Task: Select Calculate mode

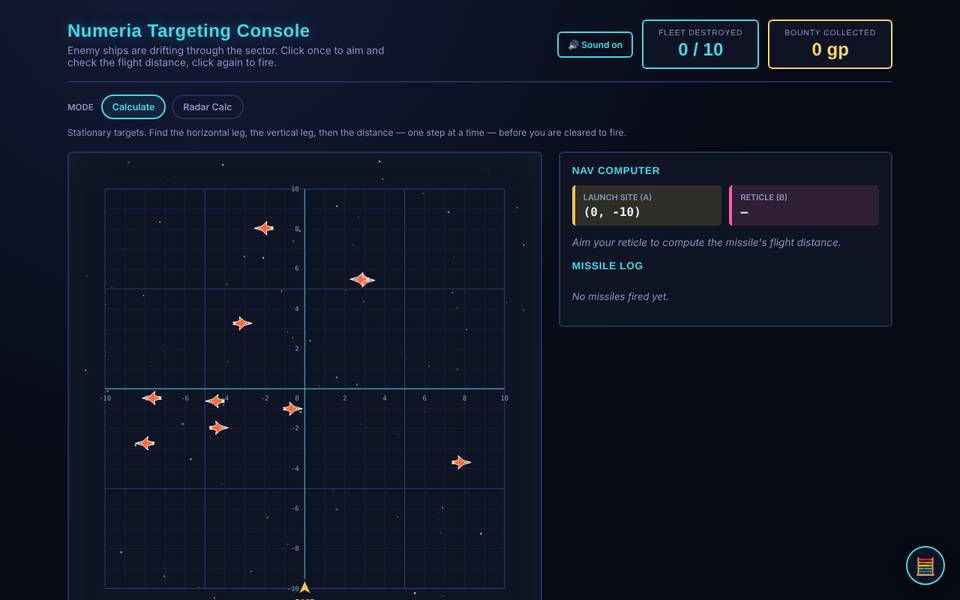Action: click(133, 107)
